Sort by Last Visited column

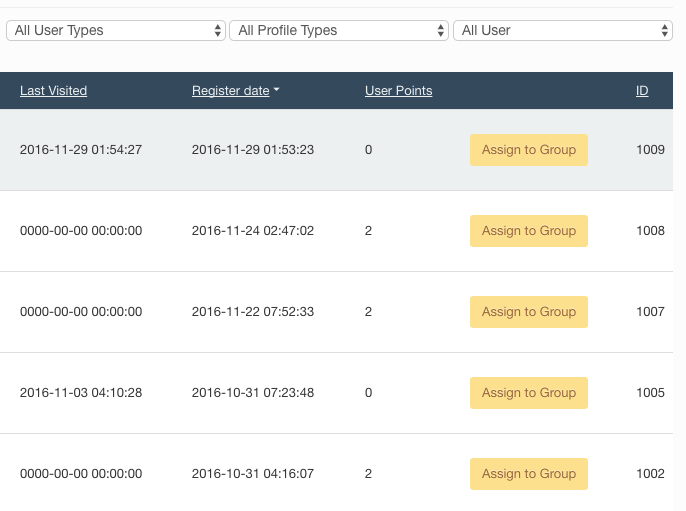click(x=53, y=91)
